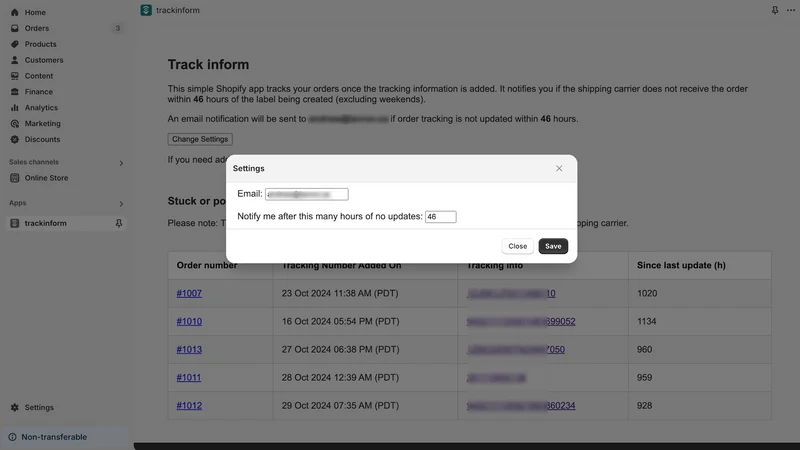The width and height of the screenshot is (800, 450).
Task: Close Settings dialog with X icon
Action: click(x=559, y=168)
